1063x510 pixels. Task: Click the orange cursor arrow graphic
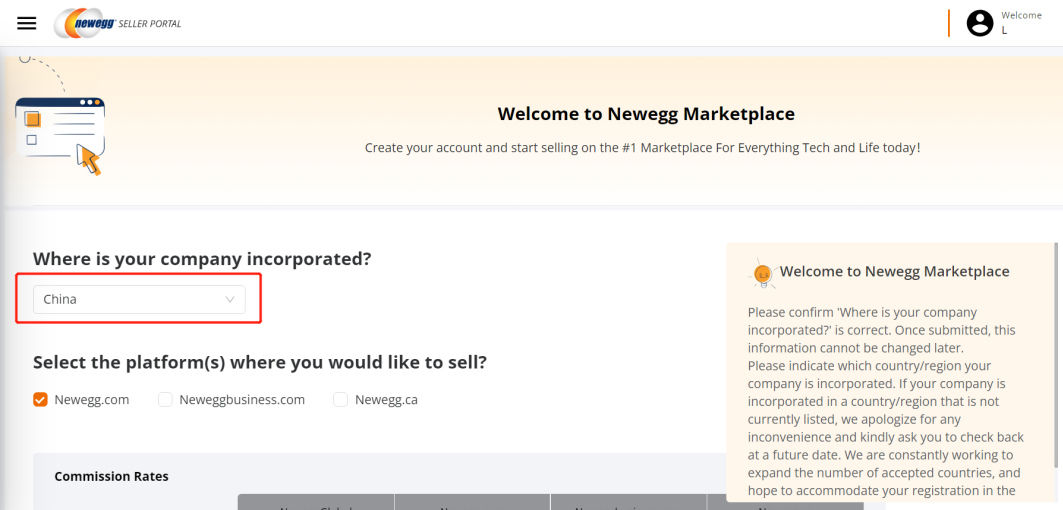pos(90,160)
